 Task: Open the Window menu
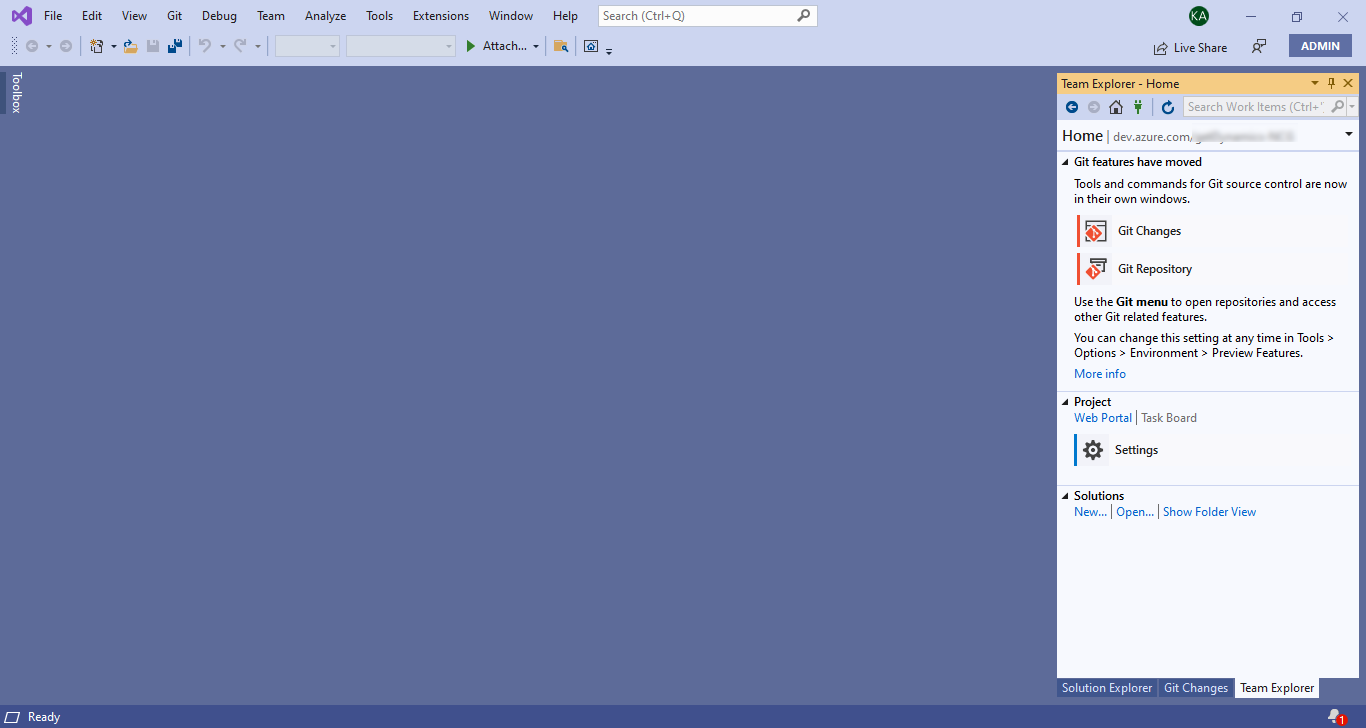[511, 16]
